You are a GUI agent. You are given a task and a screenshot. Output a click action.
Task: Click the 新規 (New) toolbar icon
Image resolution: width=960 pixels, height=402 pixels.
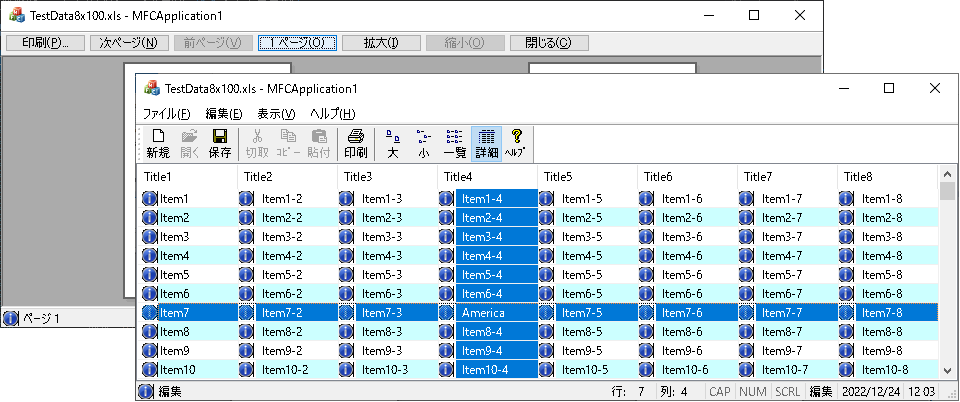pos(158,144)
